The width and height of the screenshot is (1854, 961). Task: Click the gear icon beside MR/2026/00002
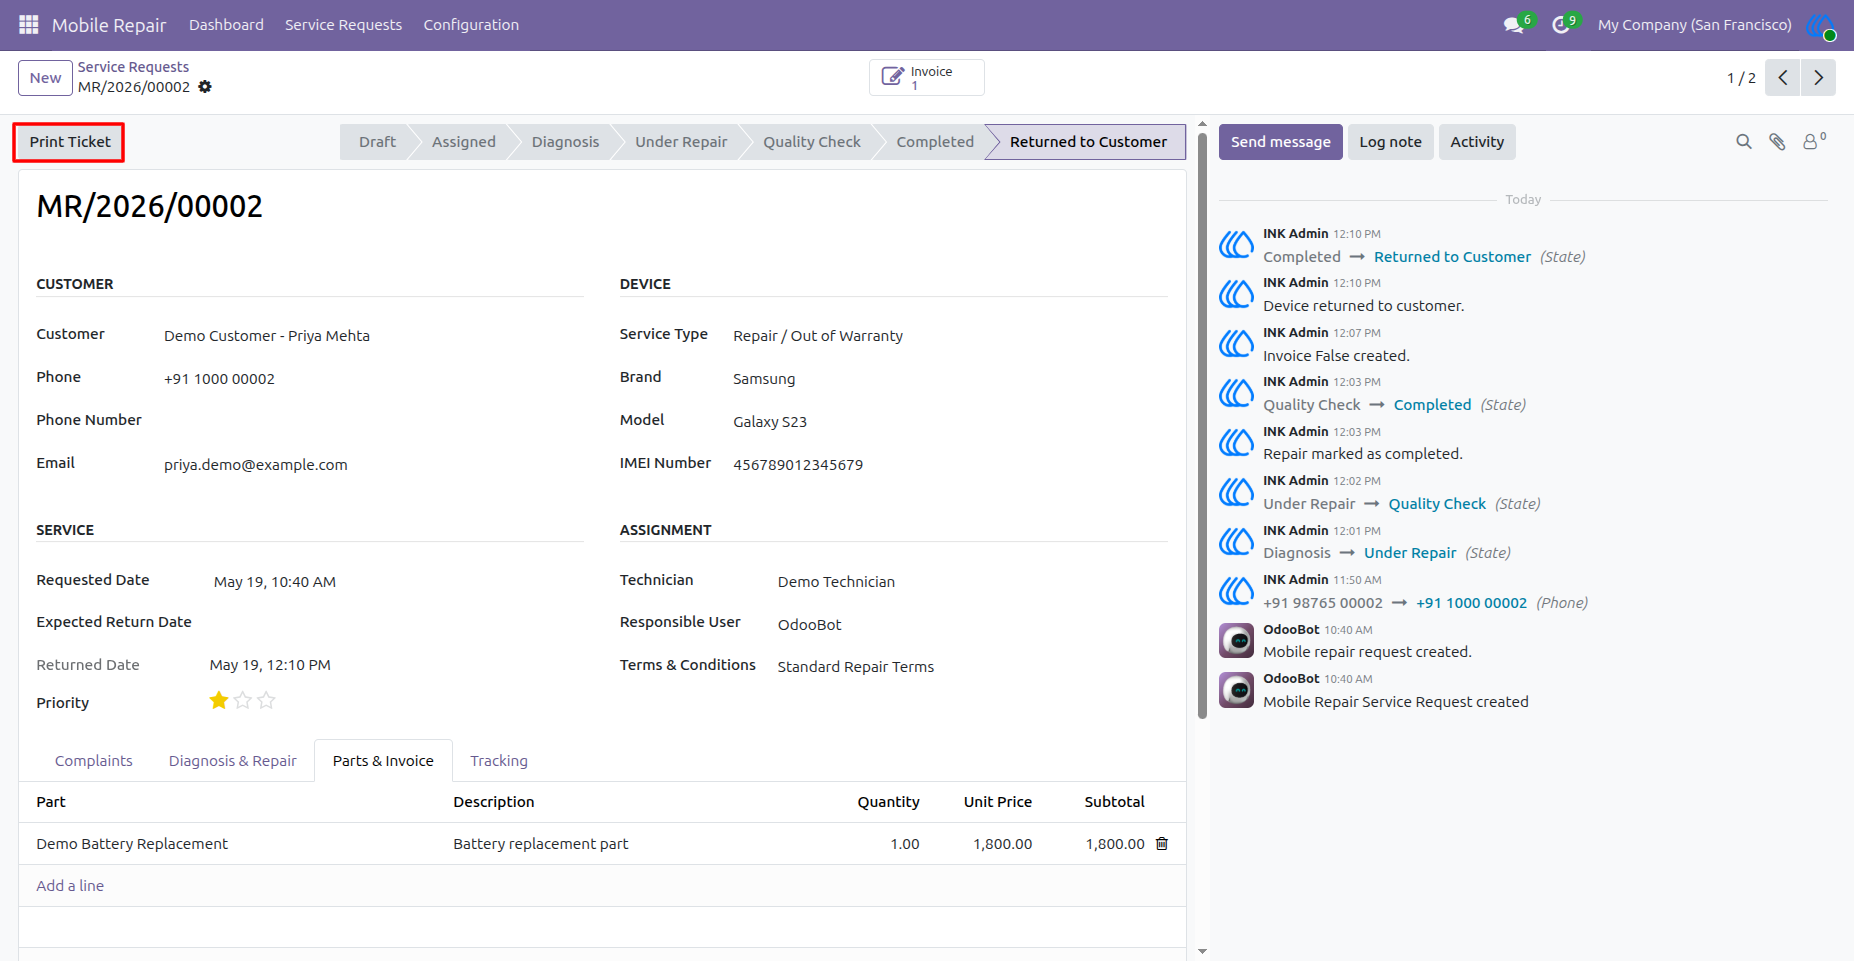205,87
